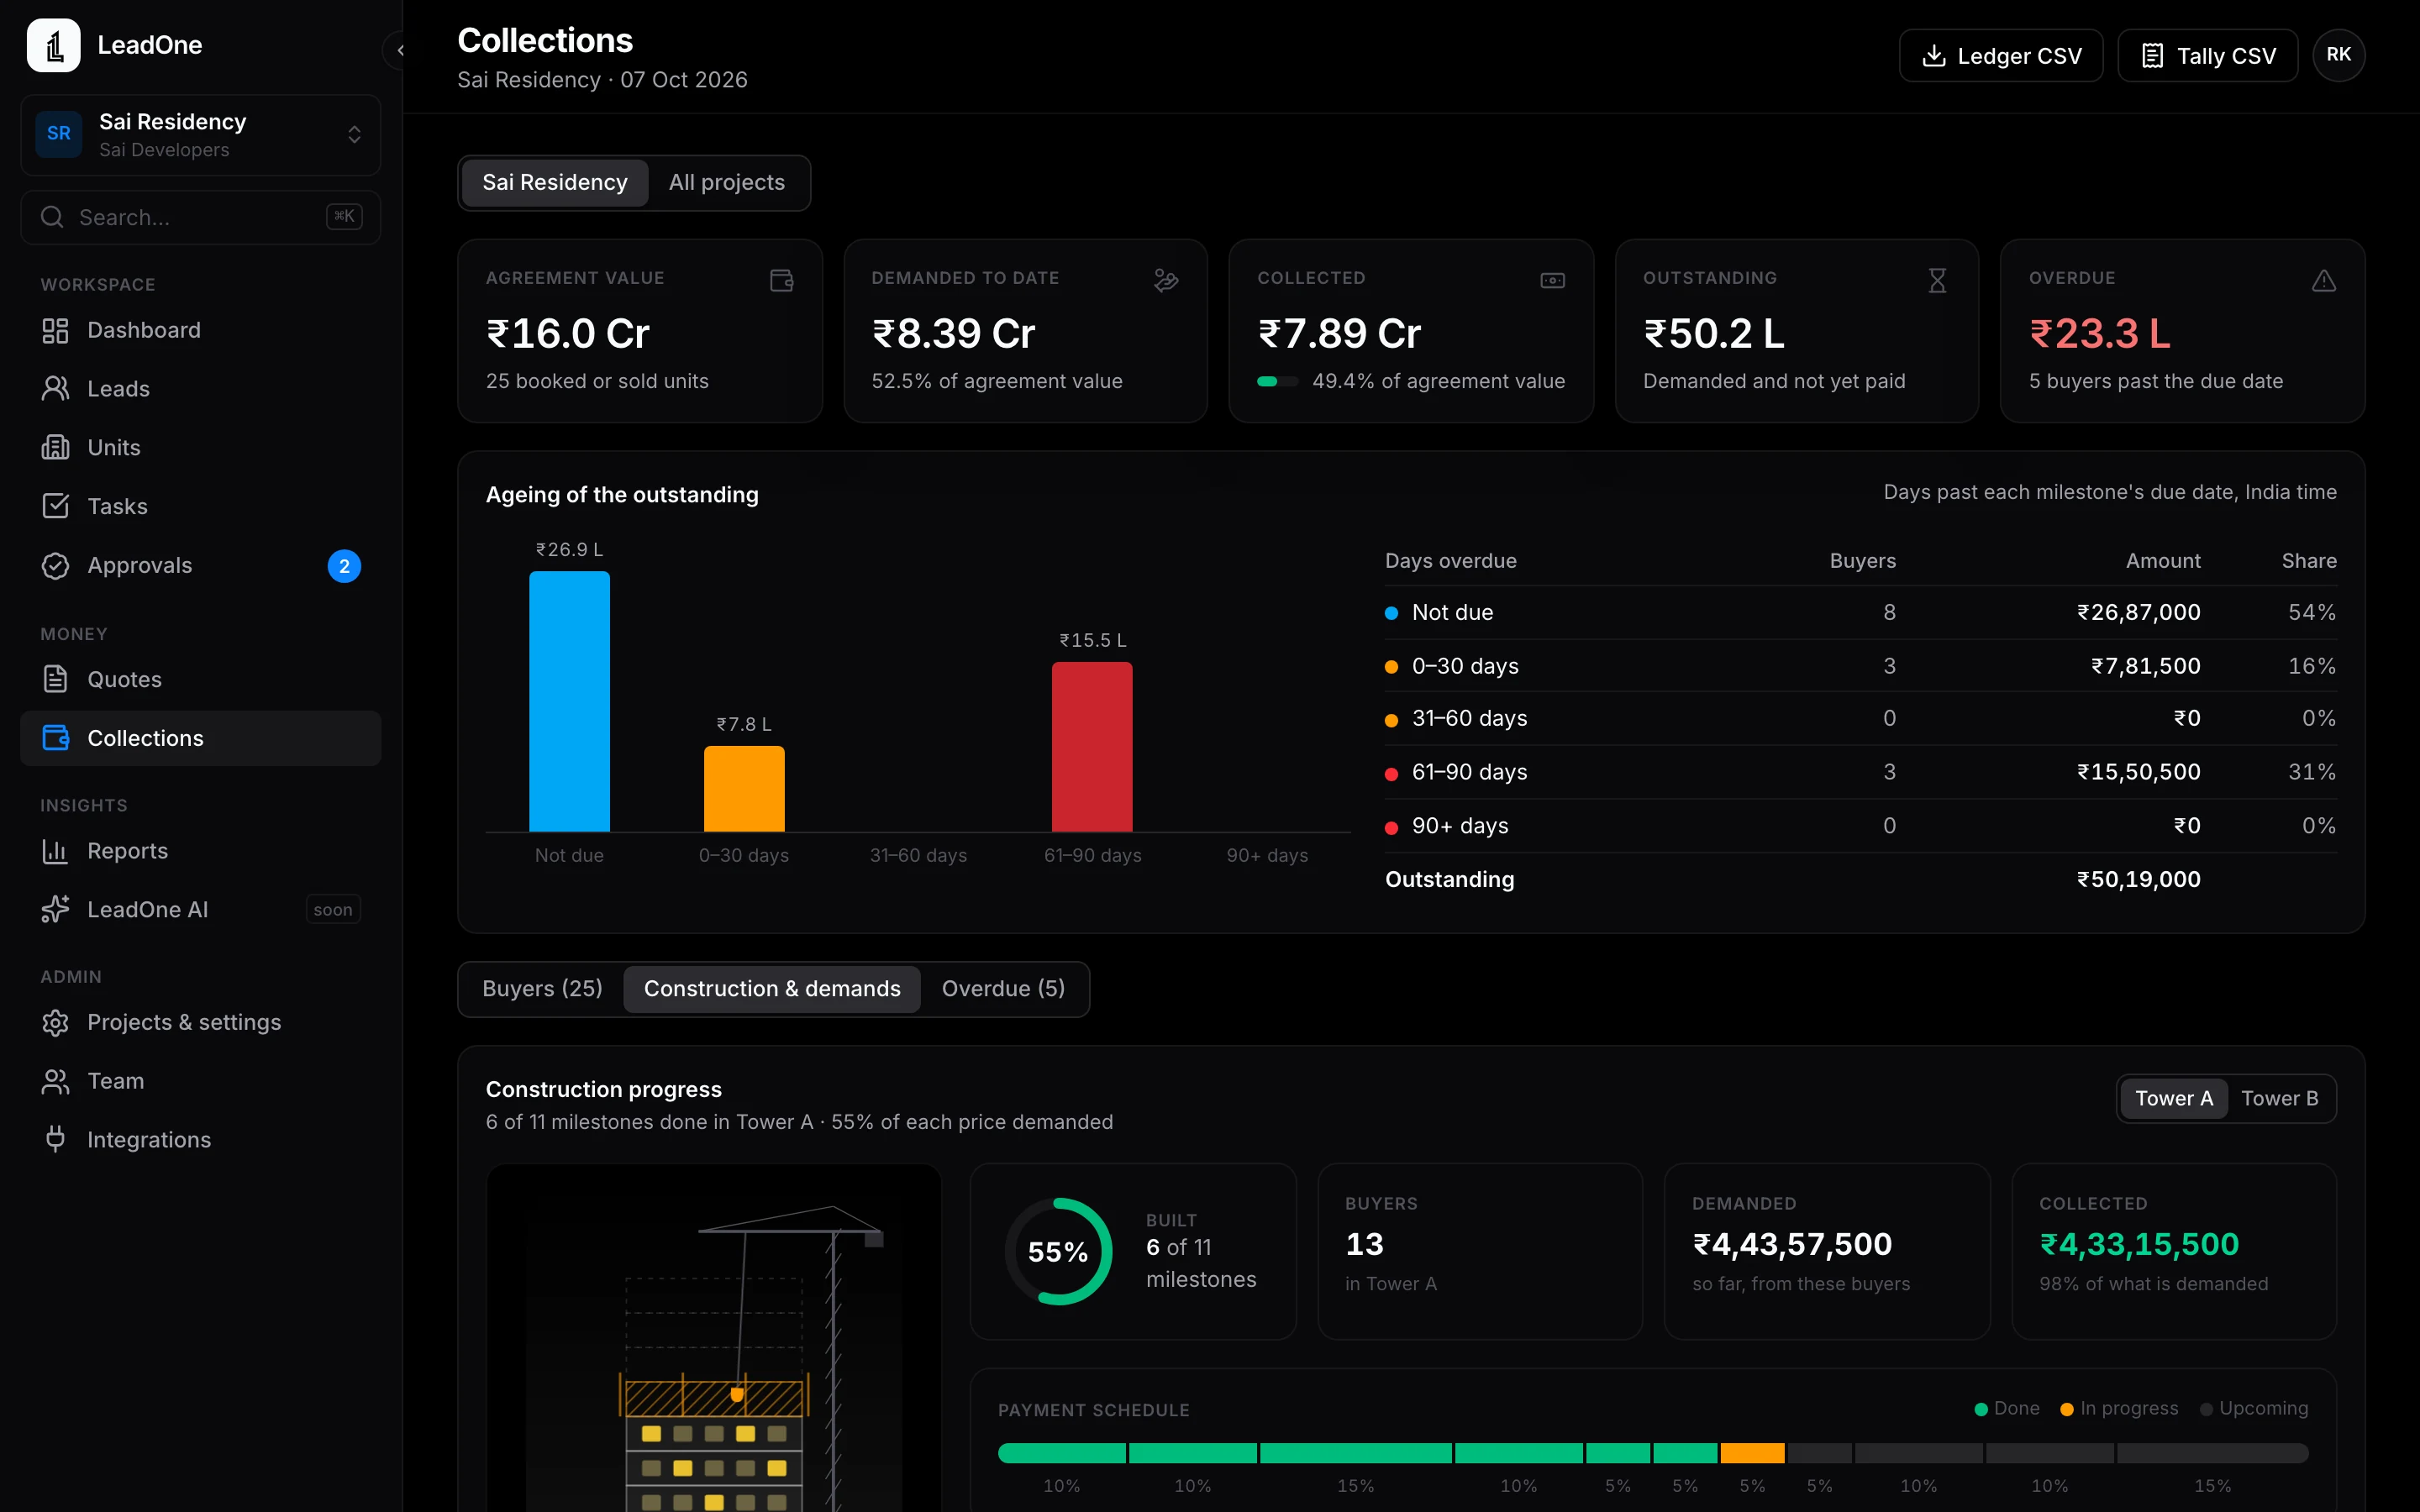Open the Buyers (25) tab

pyautogui.click(x=542, y=989)
